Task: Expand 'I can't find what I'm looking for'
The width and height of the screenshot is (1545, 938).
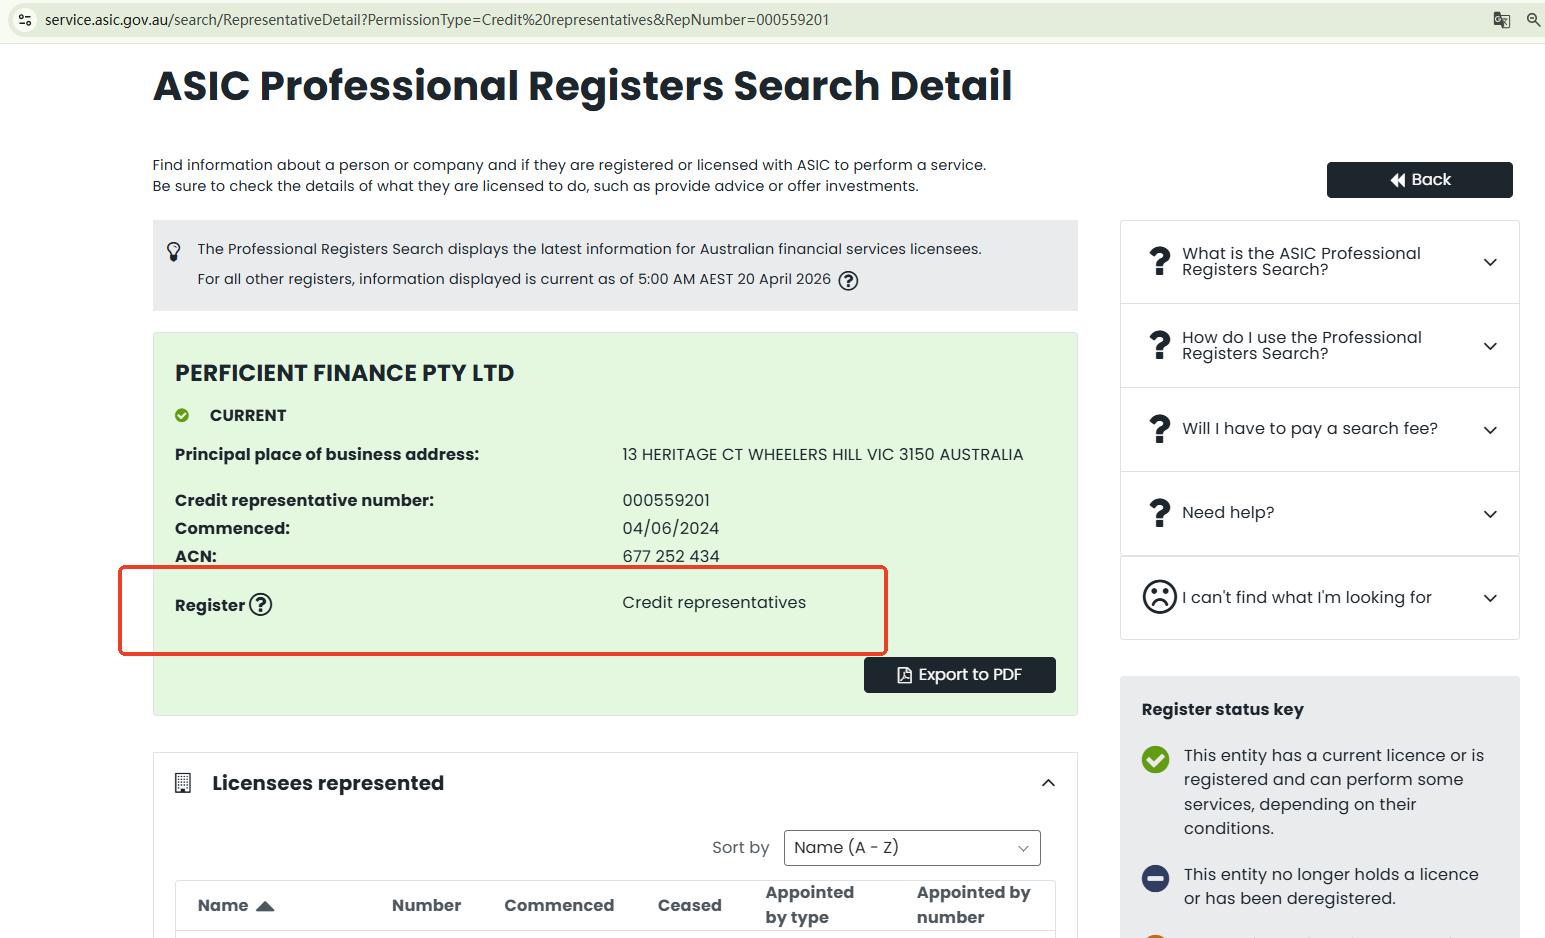Action: pyautogui.click(x=1490, y=598)
